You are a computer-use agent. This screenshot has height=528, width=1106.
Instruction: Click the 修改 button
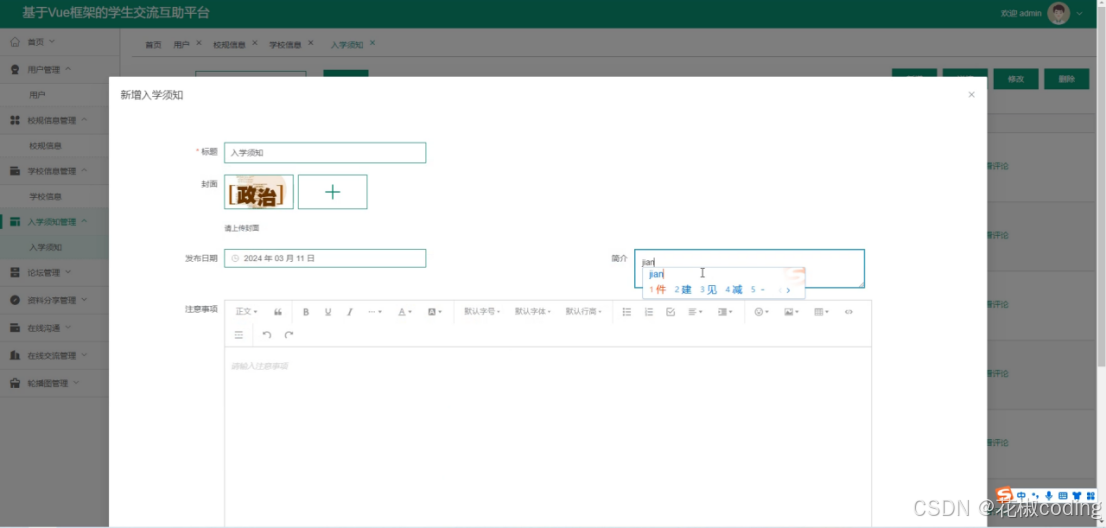click(1016, 79)
